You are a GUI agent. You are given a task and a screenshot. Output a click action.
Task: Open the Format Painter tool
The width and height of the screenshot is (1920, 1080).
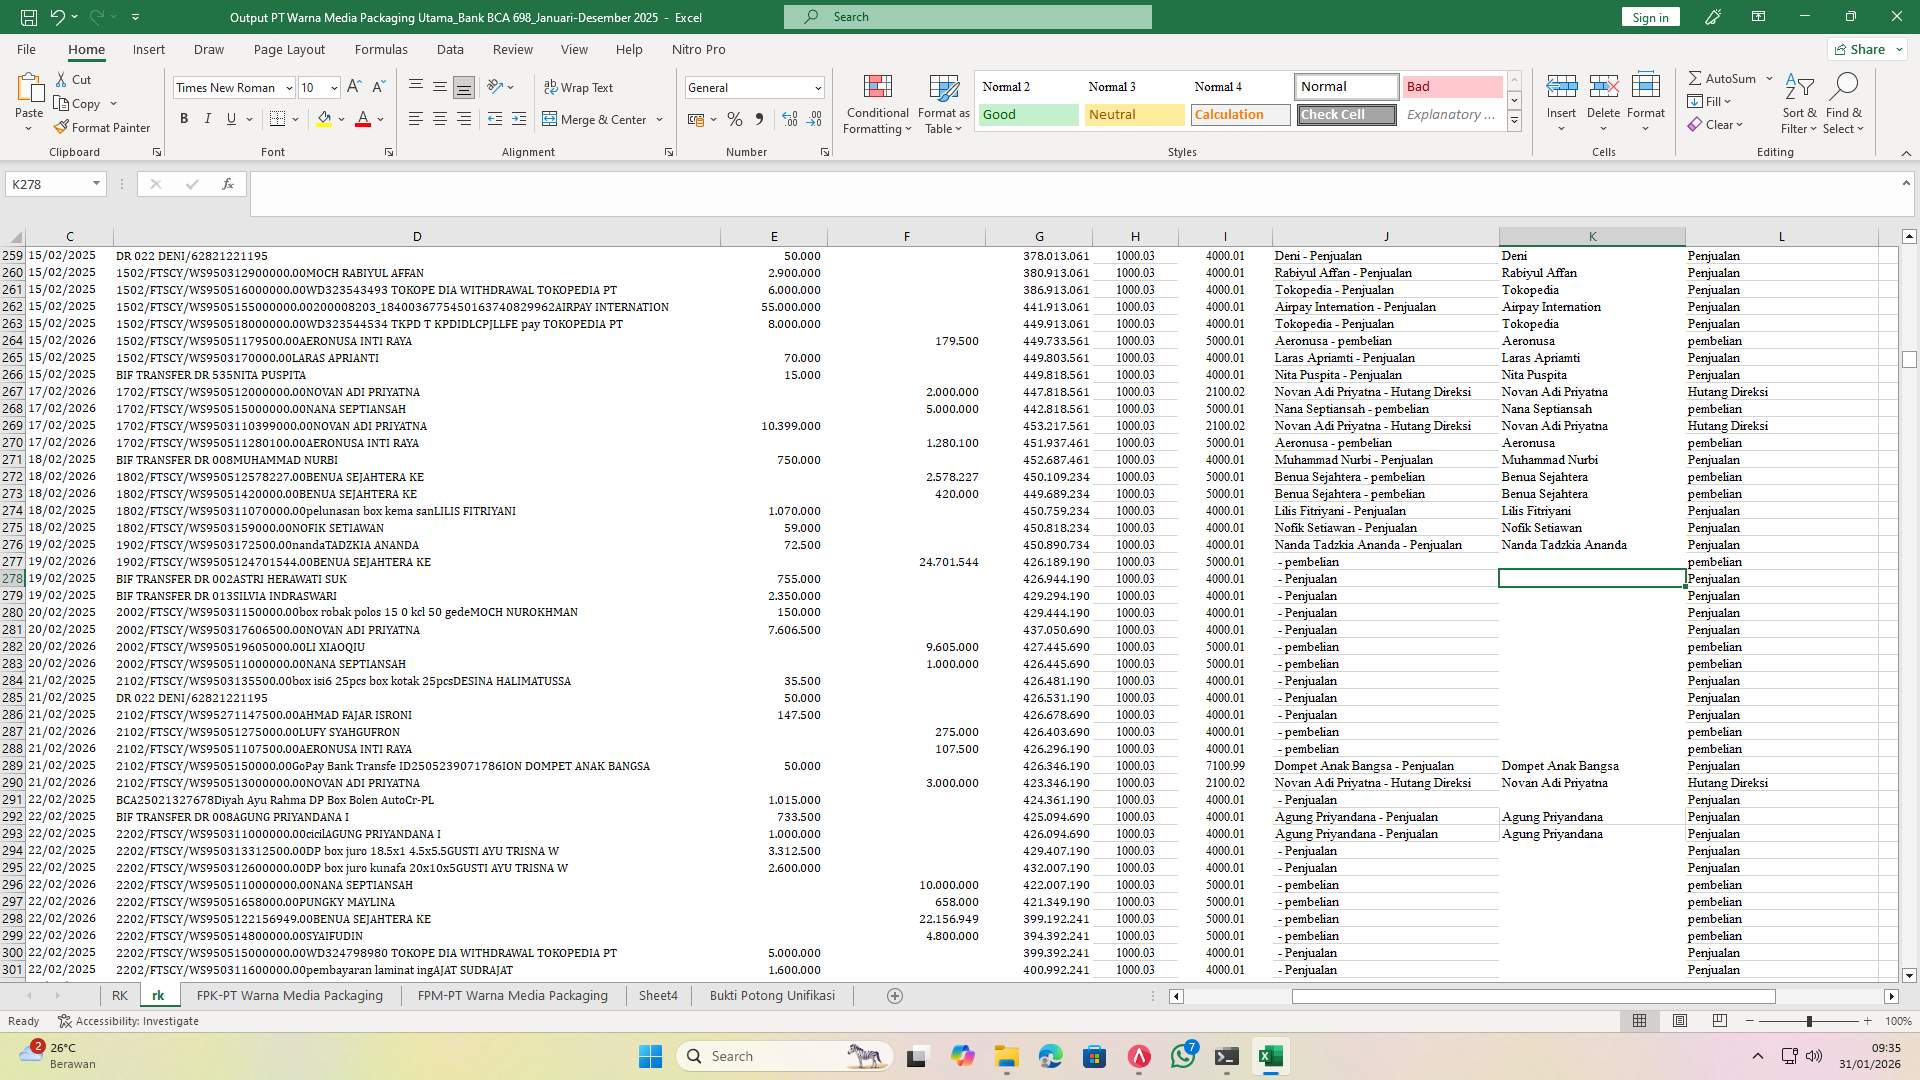coord(103,128)
